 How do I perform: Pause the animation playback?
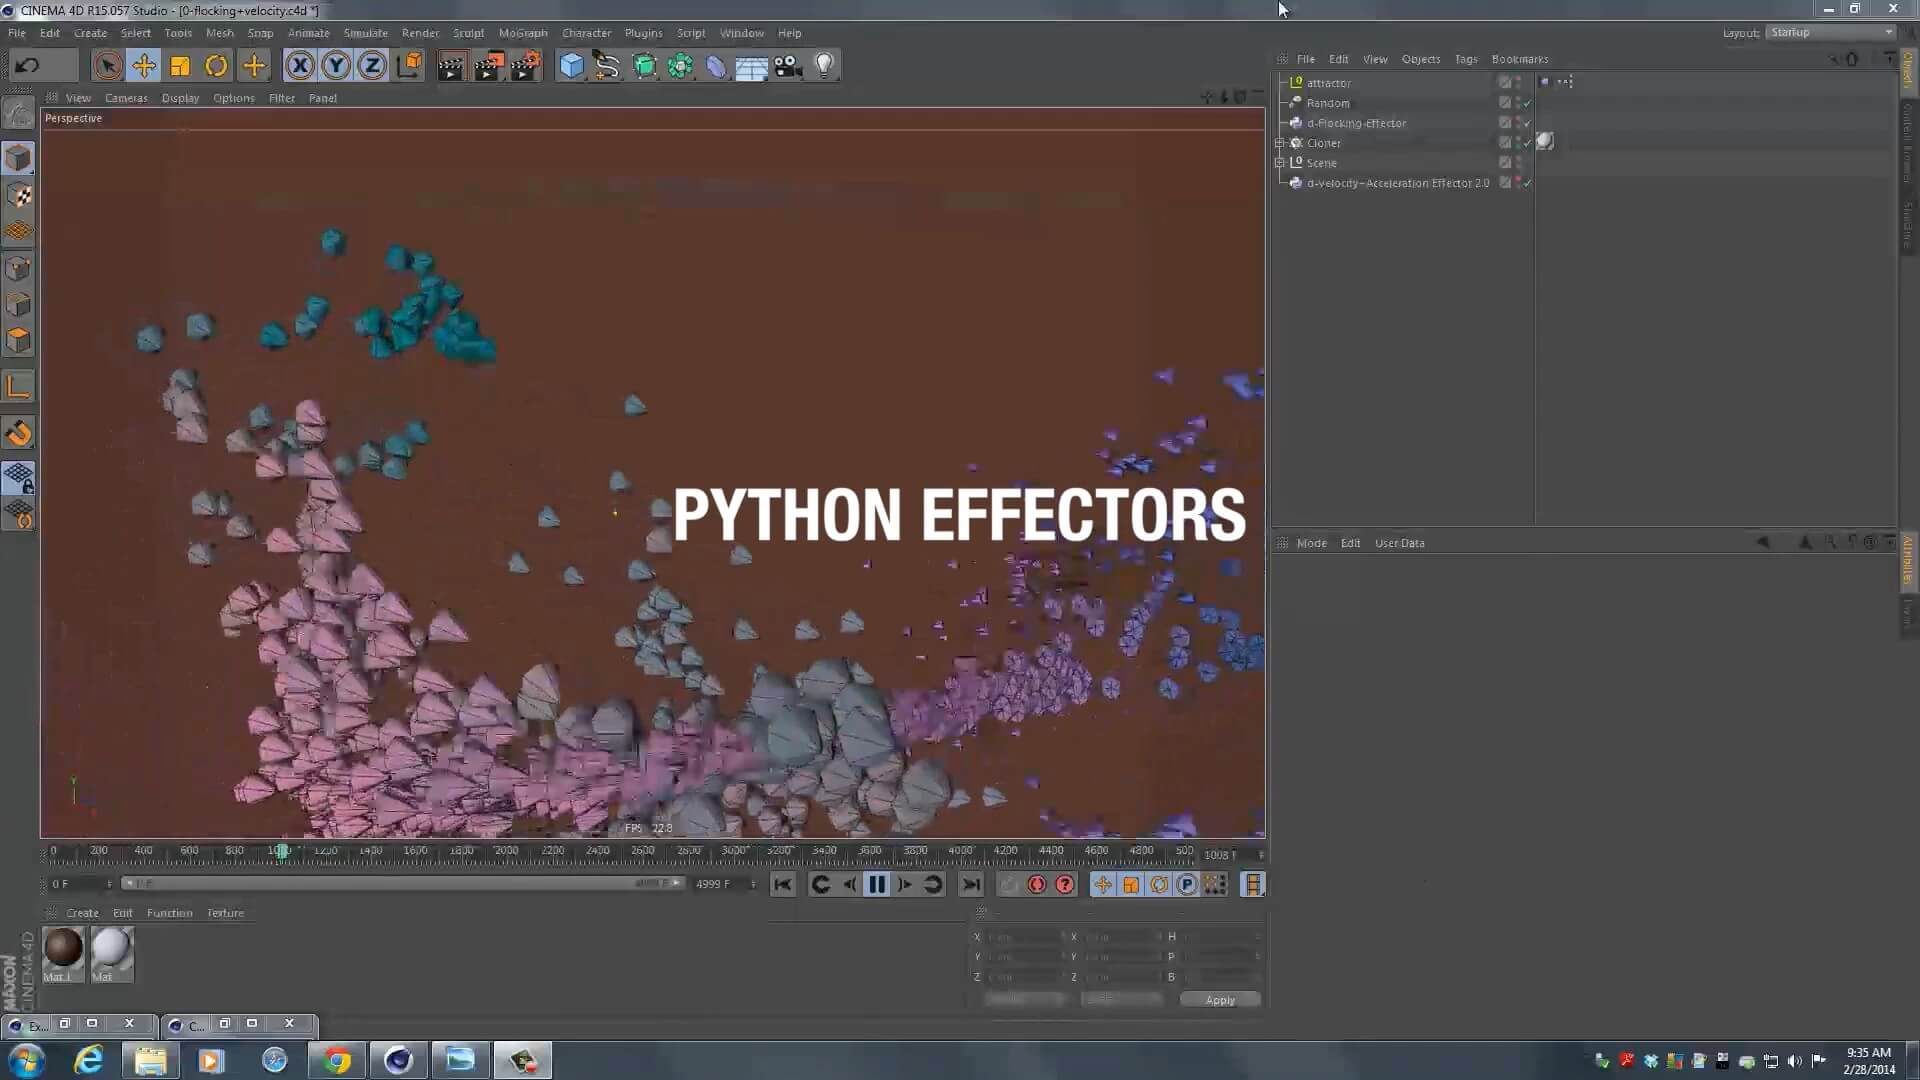[x=877, y=884]
